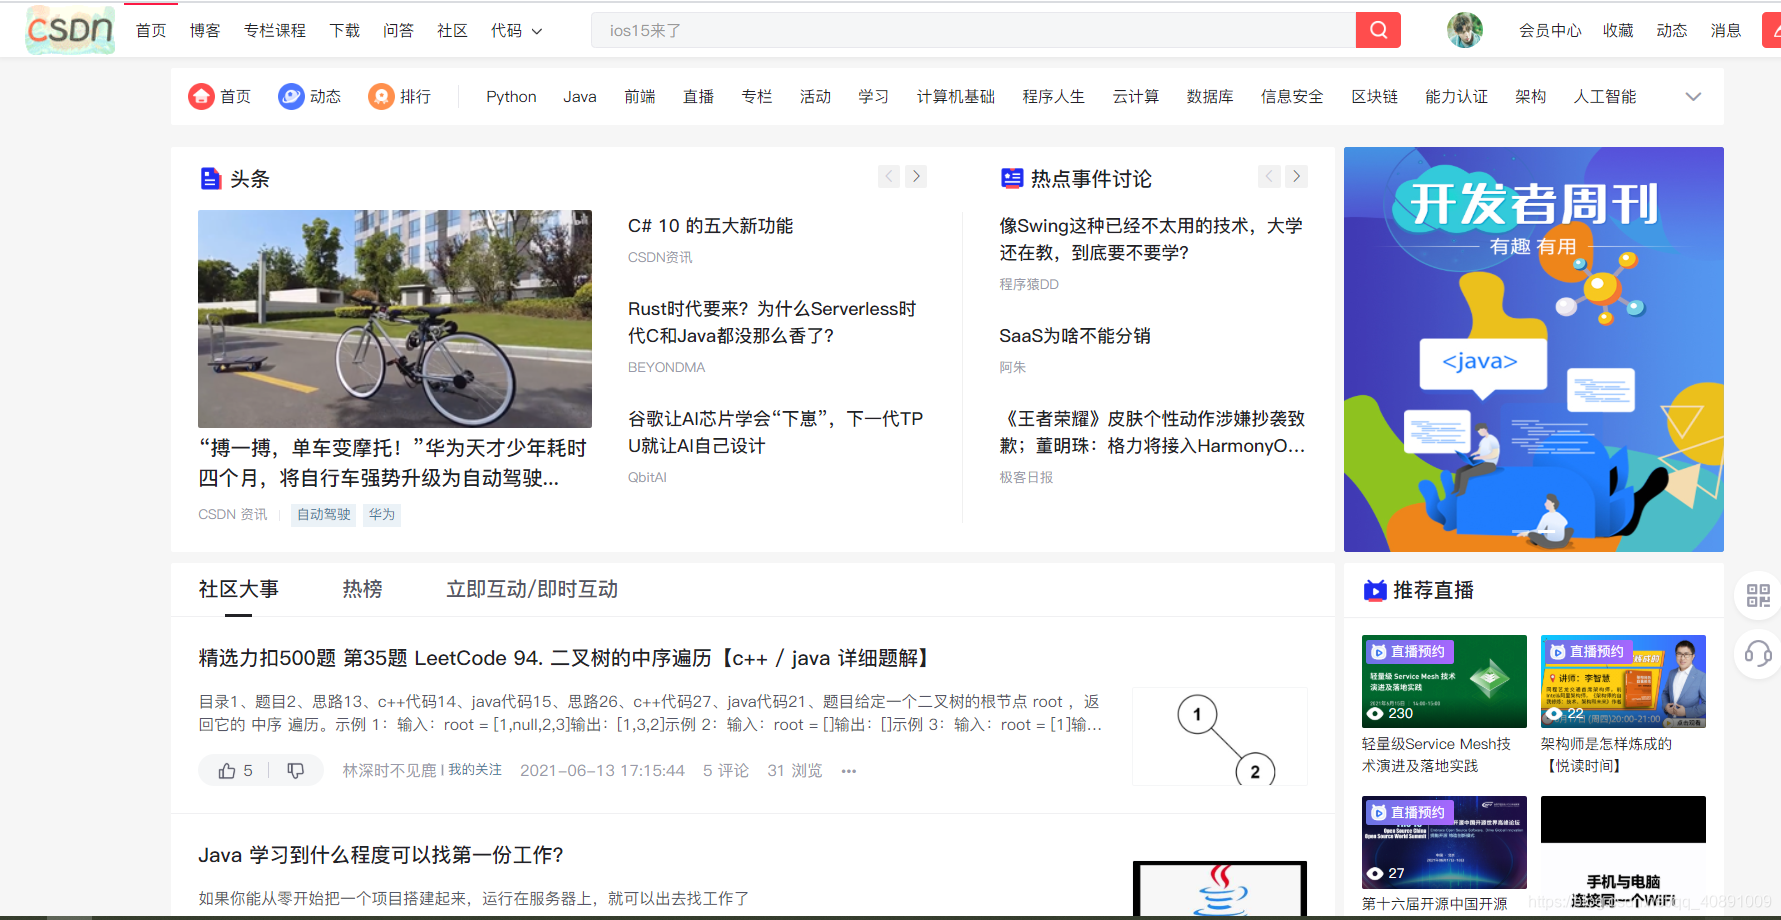Open the binary tree diagram thumbnail
The image size is (1781, 920).
point(1220,736)
